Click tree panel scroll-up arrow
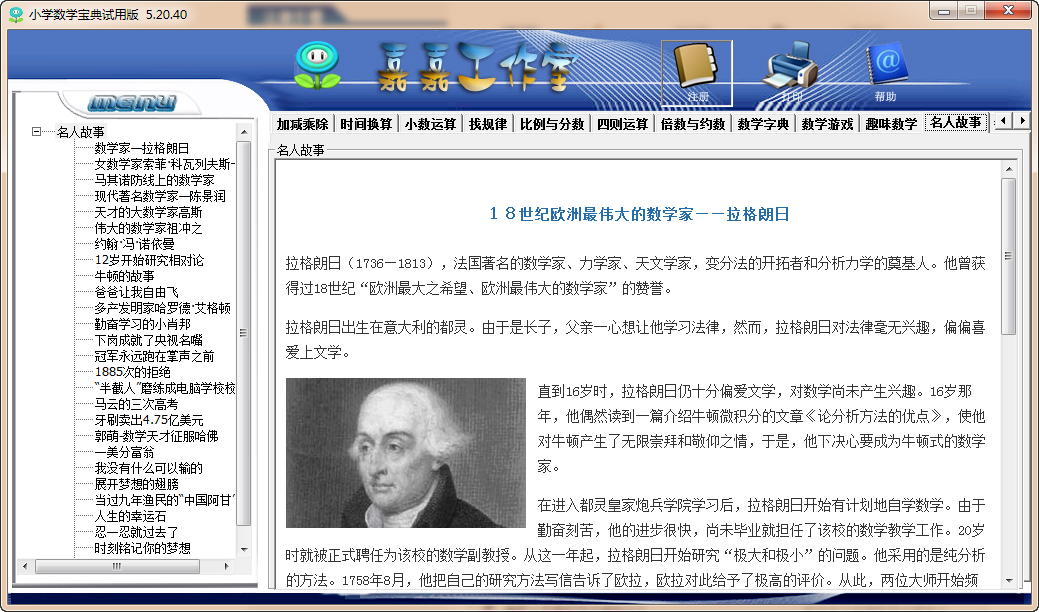1039x612 pixels. pyautogui.click(x=244, y=132)
